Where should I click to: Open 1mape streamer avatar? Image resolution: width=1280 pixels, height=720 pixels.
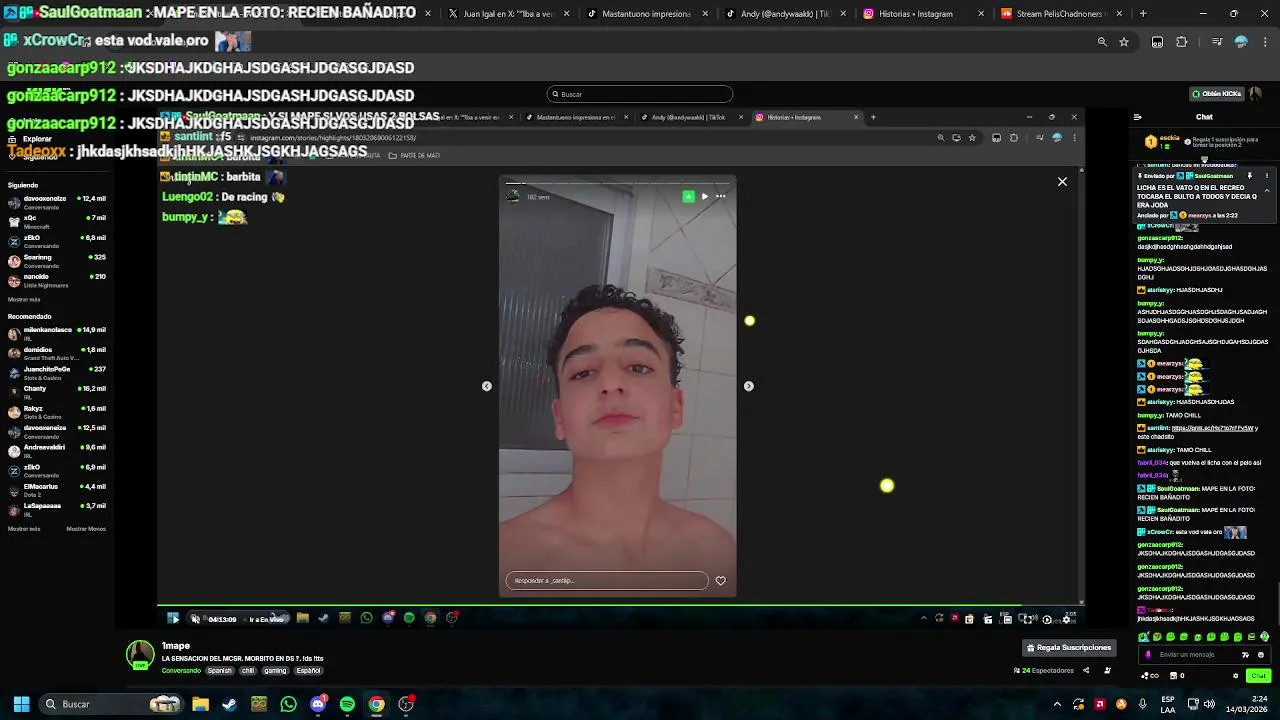pos(140,654)
